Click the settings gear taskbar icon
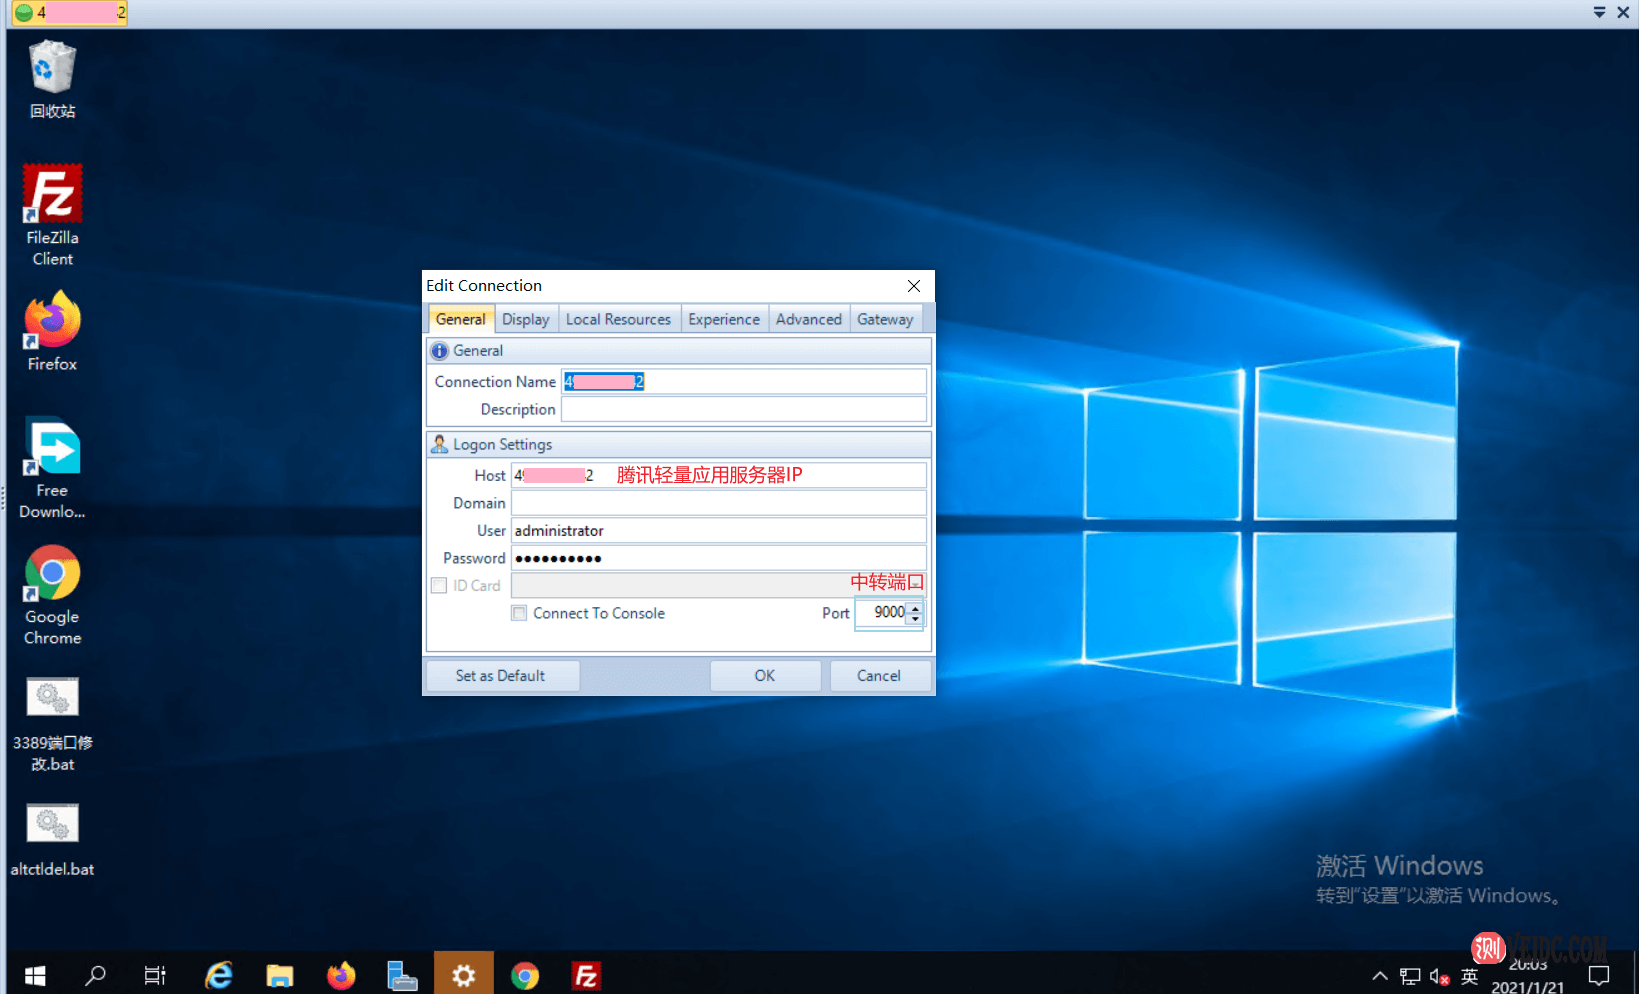1639x994 pixels. pyautogui.click(x=463, y=975)
